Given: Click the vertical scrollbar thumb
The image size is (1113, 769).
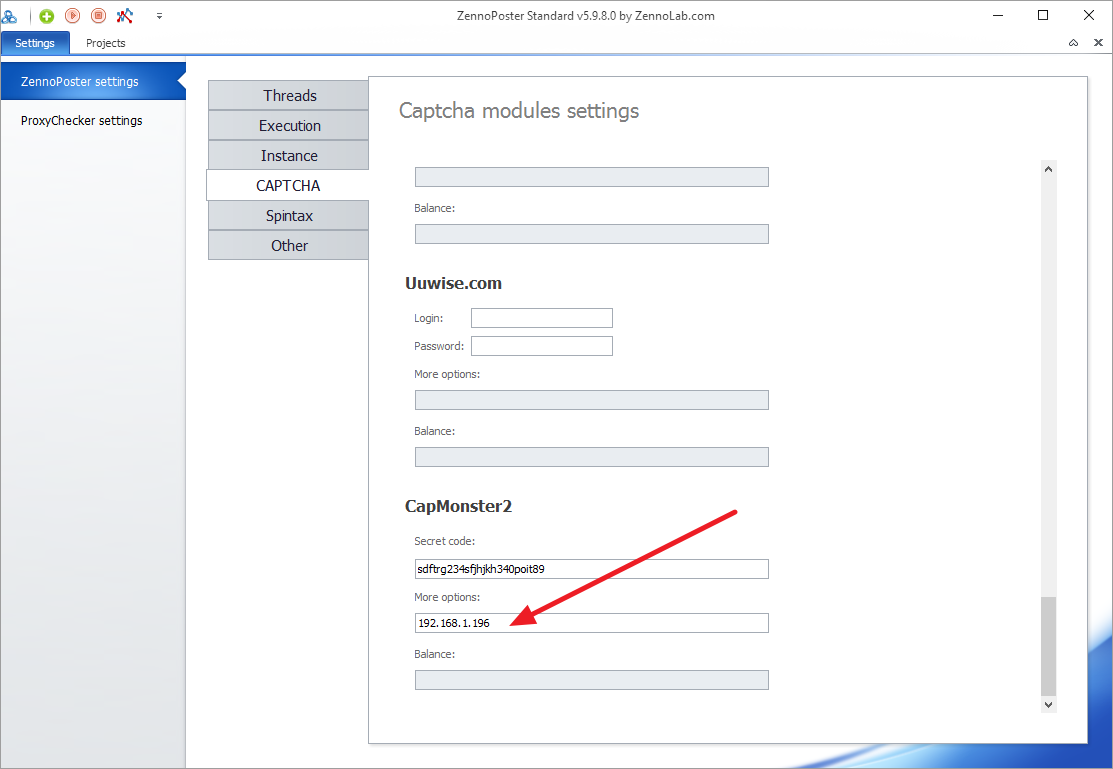Looking at the screenshot, I should pos(1048,646).
